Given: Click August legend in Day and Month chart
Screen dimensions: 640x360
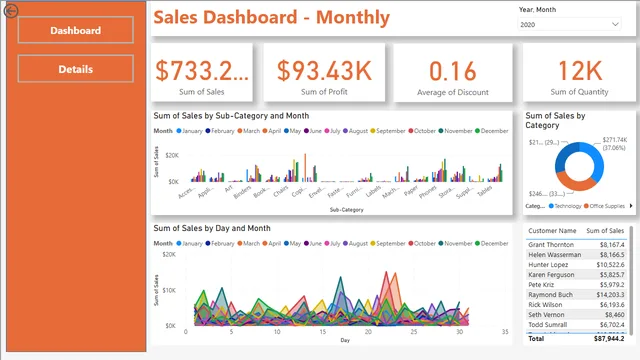Looking at the screenshot, I should coord(356,244).
